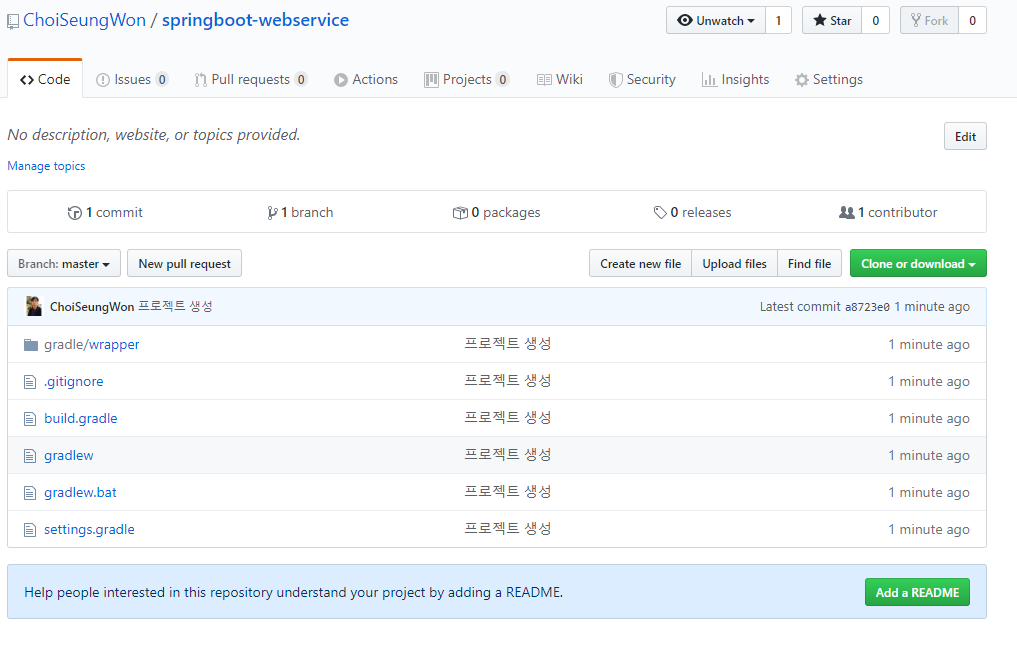Click the commit message in build.gradle row
This screenshot has height=662, width=1017.
(x=508, y=418)
